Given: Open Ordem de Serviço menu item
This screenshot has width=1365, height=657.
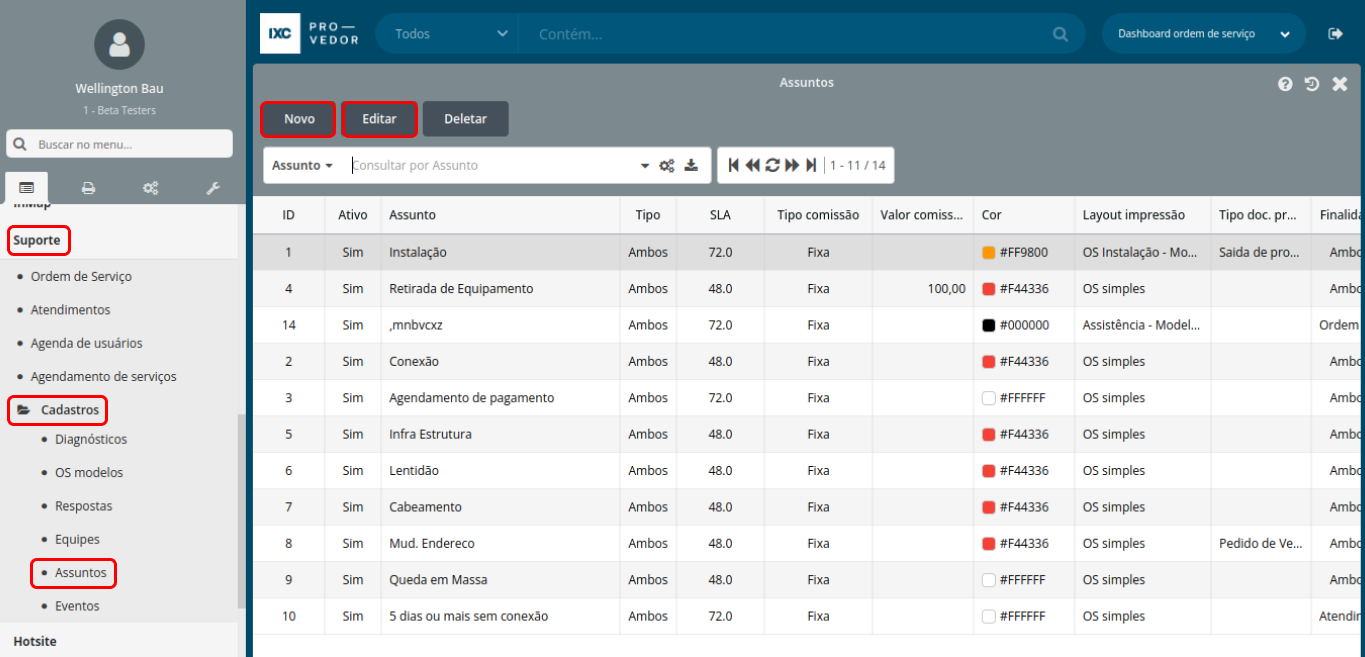Looking at the screenshot, I should pyautogui.click(x=81, y=277).
